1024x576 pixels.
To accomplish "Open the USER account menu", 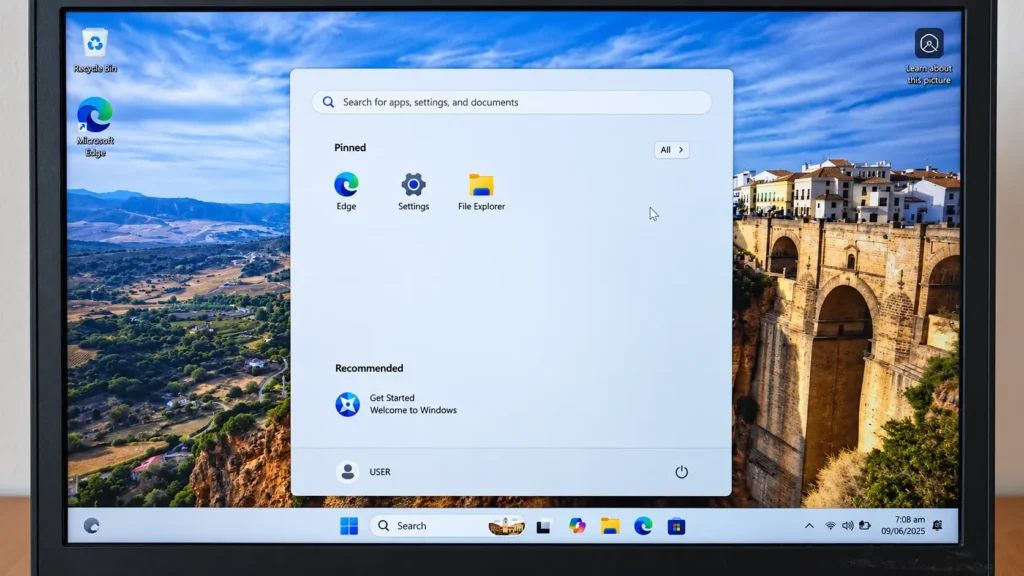I will pyautogui.click(x=364, y=472).
